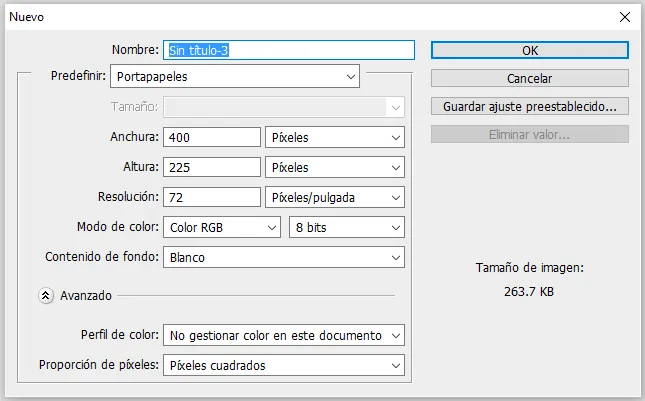
Task: Open the Perfil de color dropdown
Action: 284,335
